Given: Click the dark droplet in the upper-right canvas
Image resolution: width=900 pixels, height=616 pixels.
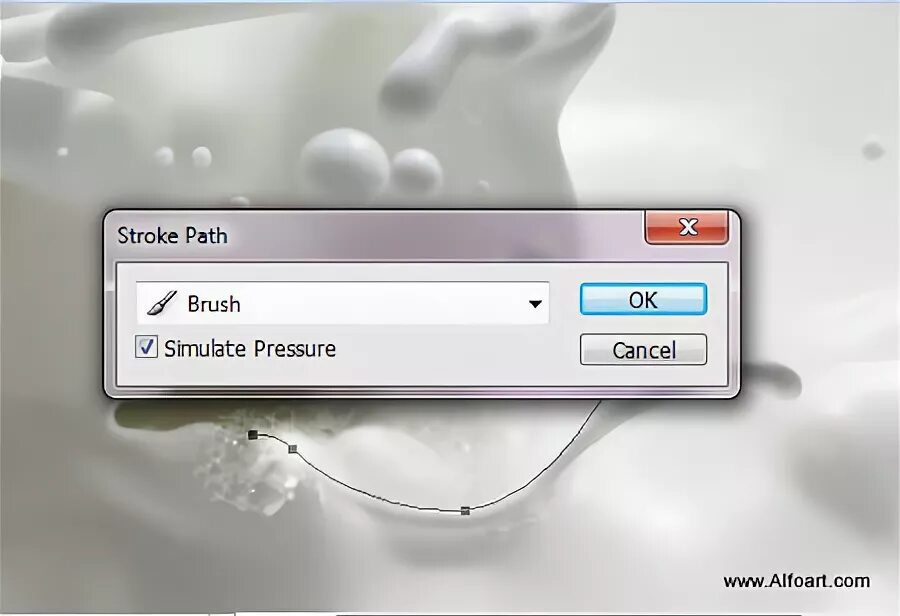Looking at the screenshot, I should click(x=873, y=150).
